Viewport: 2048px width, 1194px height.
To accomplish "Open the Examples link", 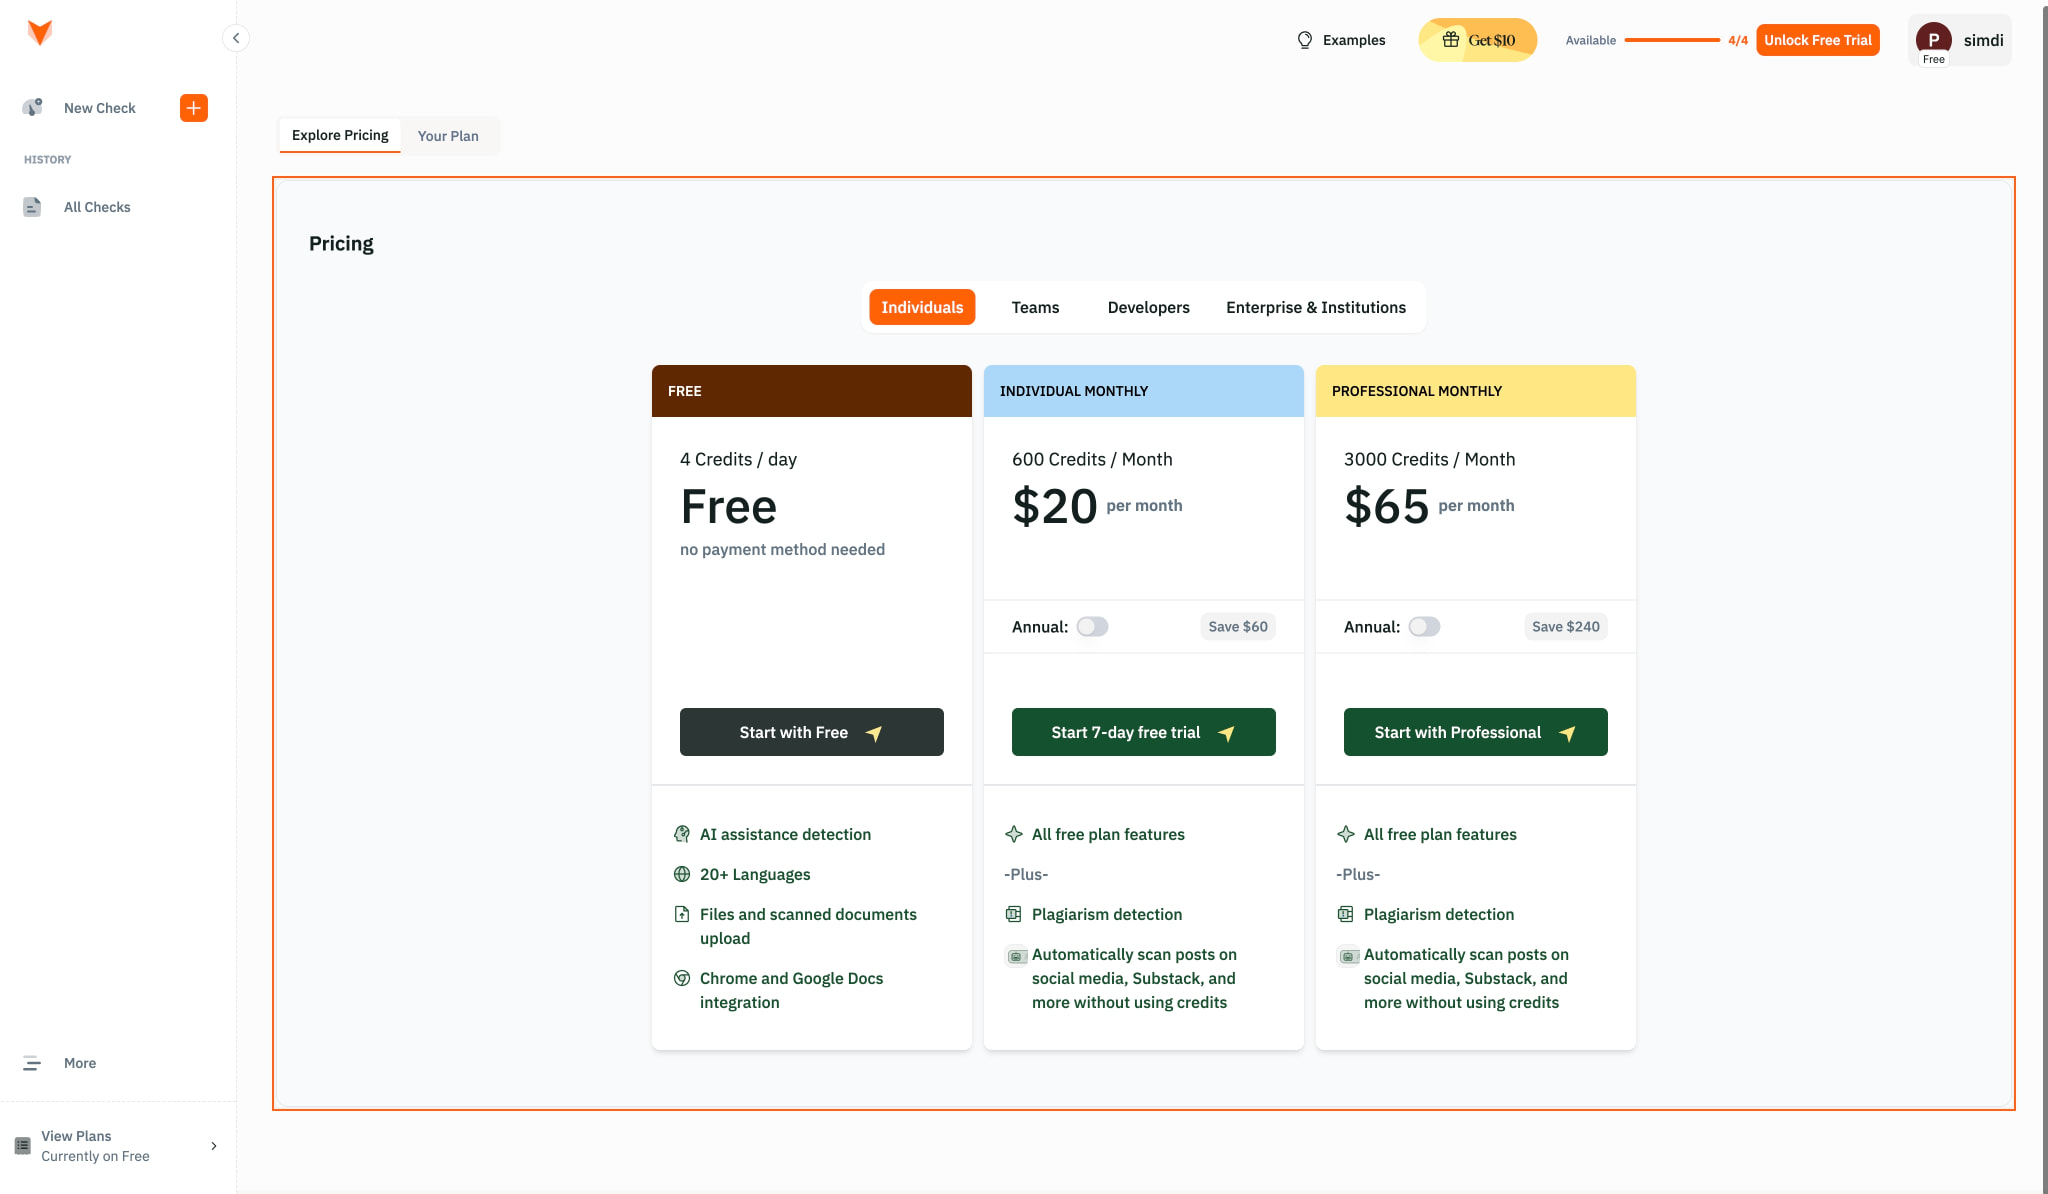I will tap(1341, 40).
